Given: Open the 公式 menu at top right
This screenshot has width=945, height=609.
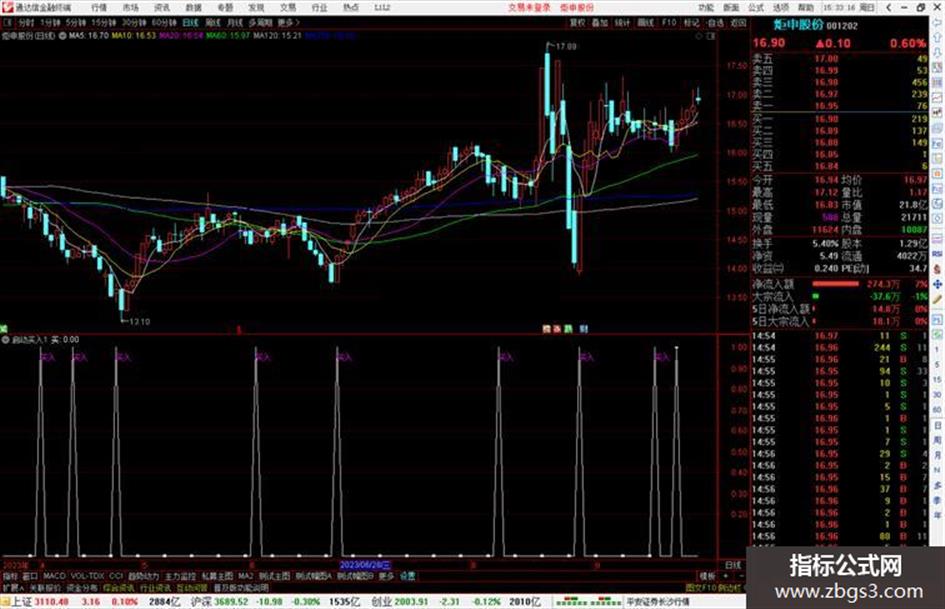Looking at the screenshot, I should tap(756, 7).
